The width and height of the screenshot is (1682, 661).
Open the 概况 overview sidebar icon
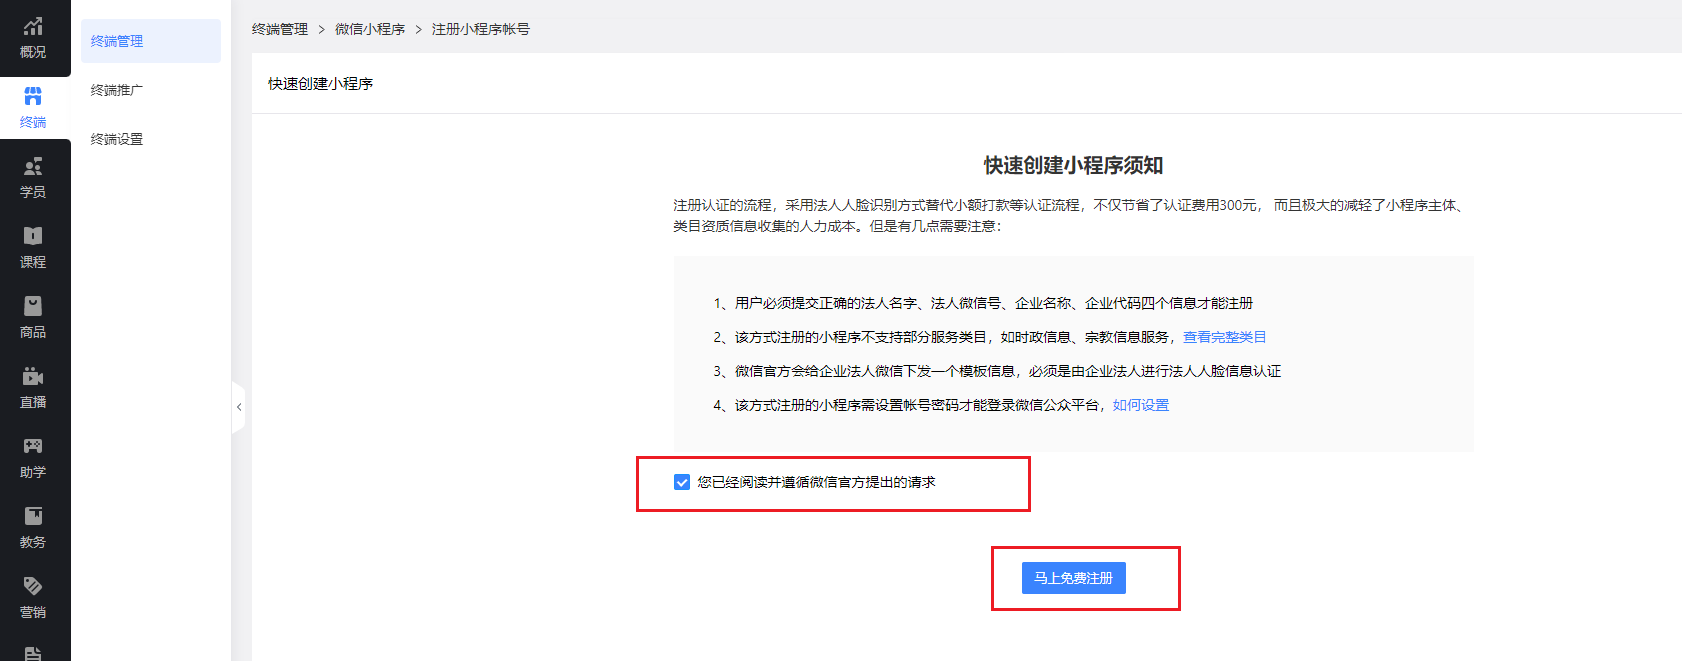[x=33, y=38]
